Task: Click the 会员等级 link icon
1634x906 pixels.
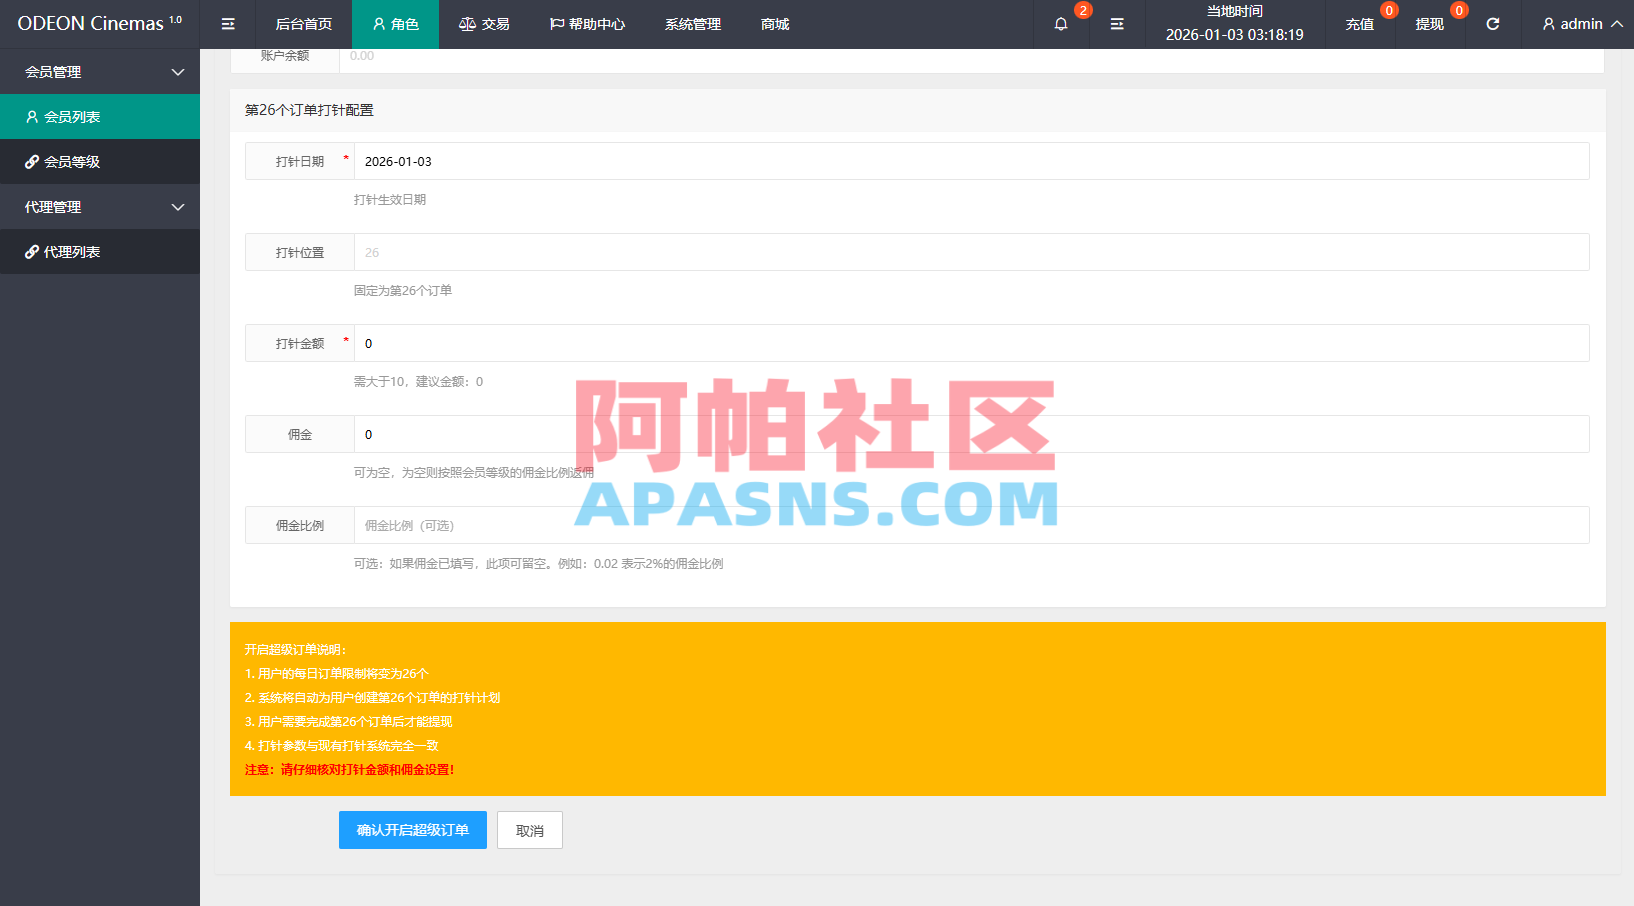Action: point(32,162)
